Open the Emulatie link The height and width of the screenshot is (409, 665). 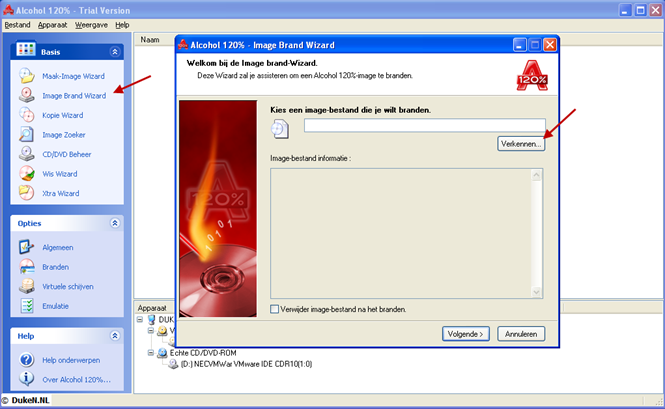tap(56, 306)
